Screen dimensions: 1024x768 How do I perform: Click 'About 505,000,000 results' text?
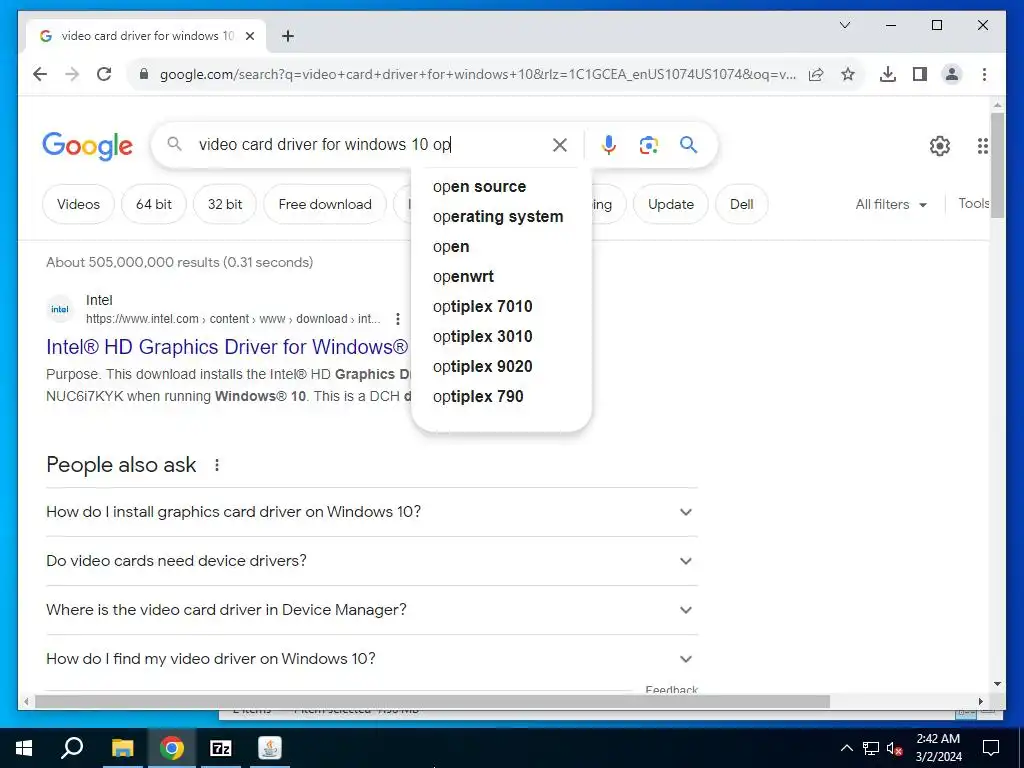(x=179, y=263)
